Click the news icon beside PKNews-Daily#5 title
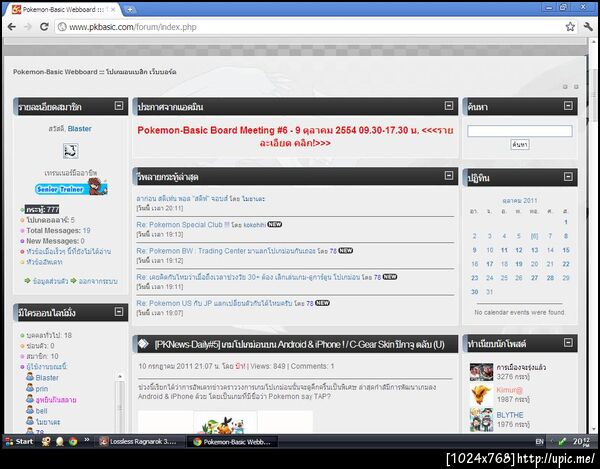The image size is (600, 469). tap(143, 344)
